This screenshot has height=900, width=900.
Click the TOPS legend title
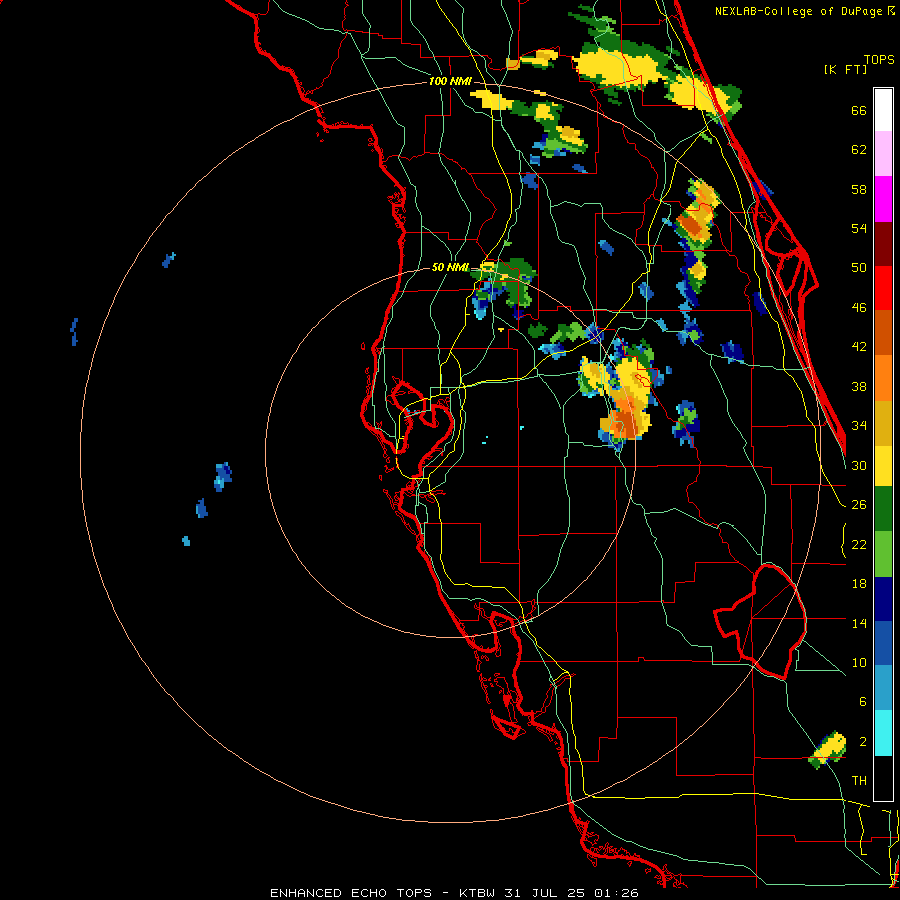(x=879, y=59)
